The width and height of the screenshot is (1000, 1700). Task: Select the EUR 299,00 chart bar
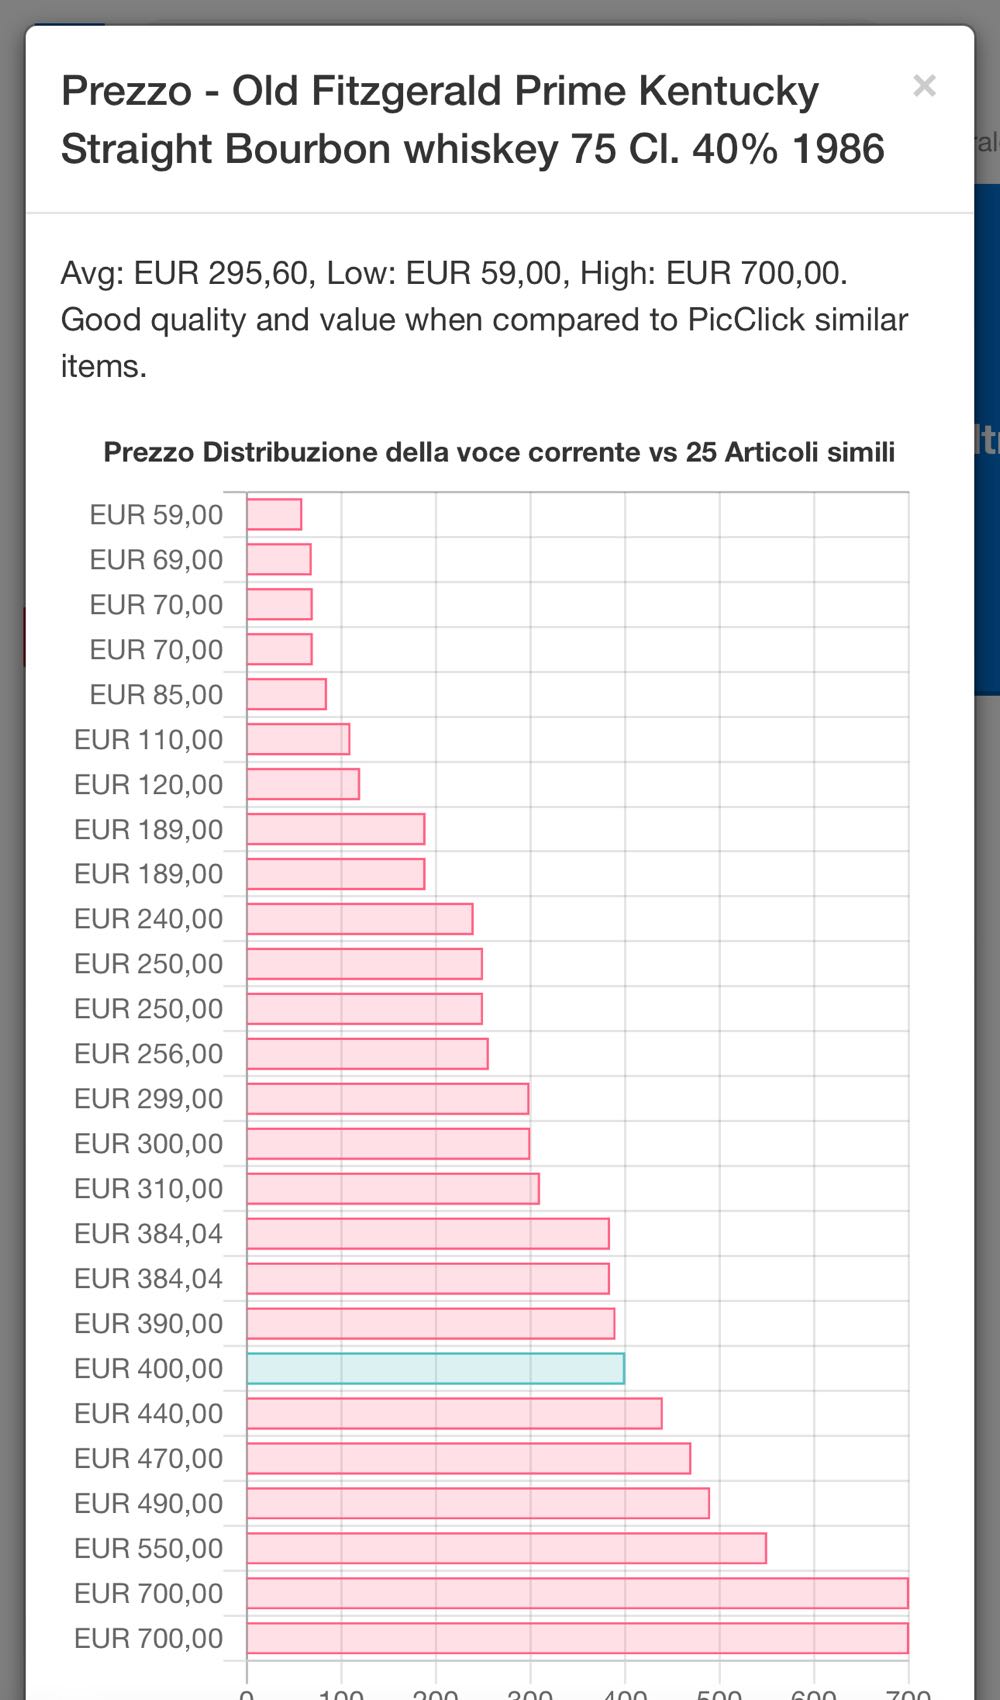point(388,1098)
